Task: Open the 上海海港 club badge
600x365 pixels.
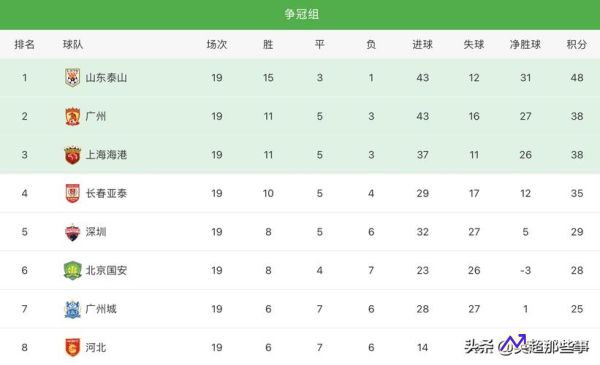Action: 72,155
